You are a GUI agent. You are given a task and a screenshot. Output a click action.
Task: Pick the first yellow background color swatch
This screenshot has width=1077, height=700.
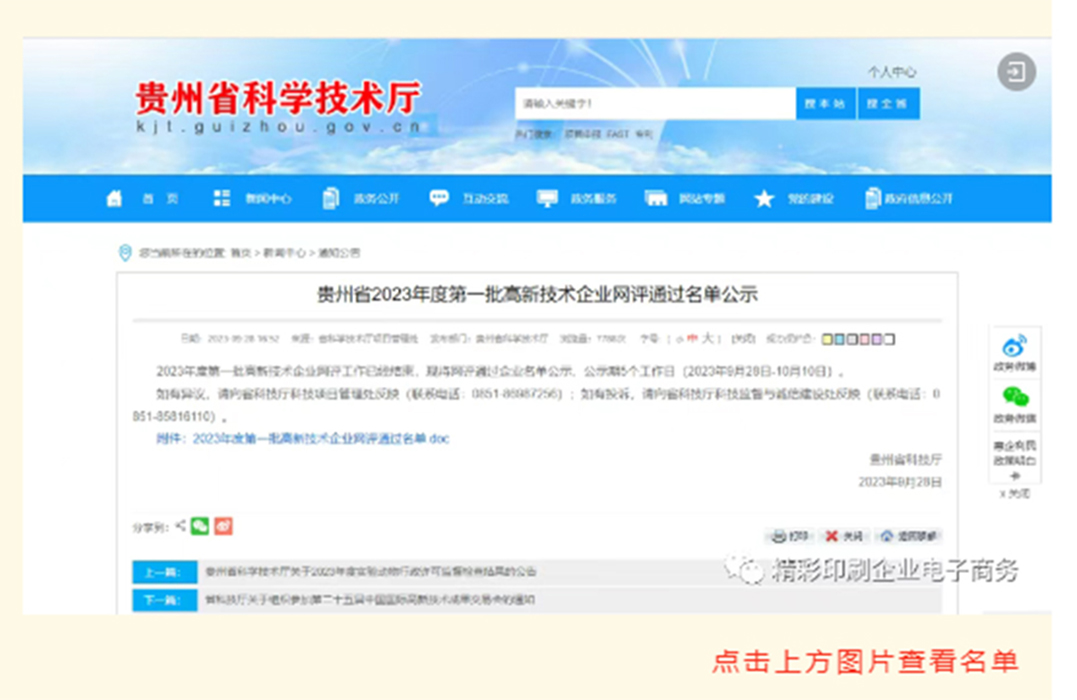coord(826,339)
